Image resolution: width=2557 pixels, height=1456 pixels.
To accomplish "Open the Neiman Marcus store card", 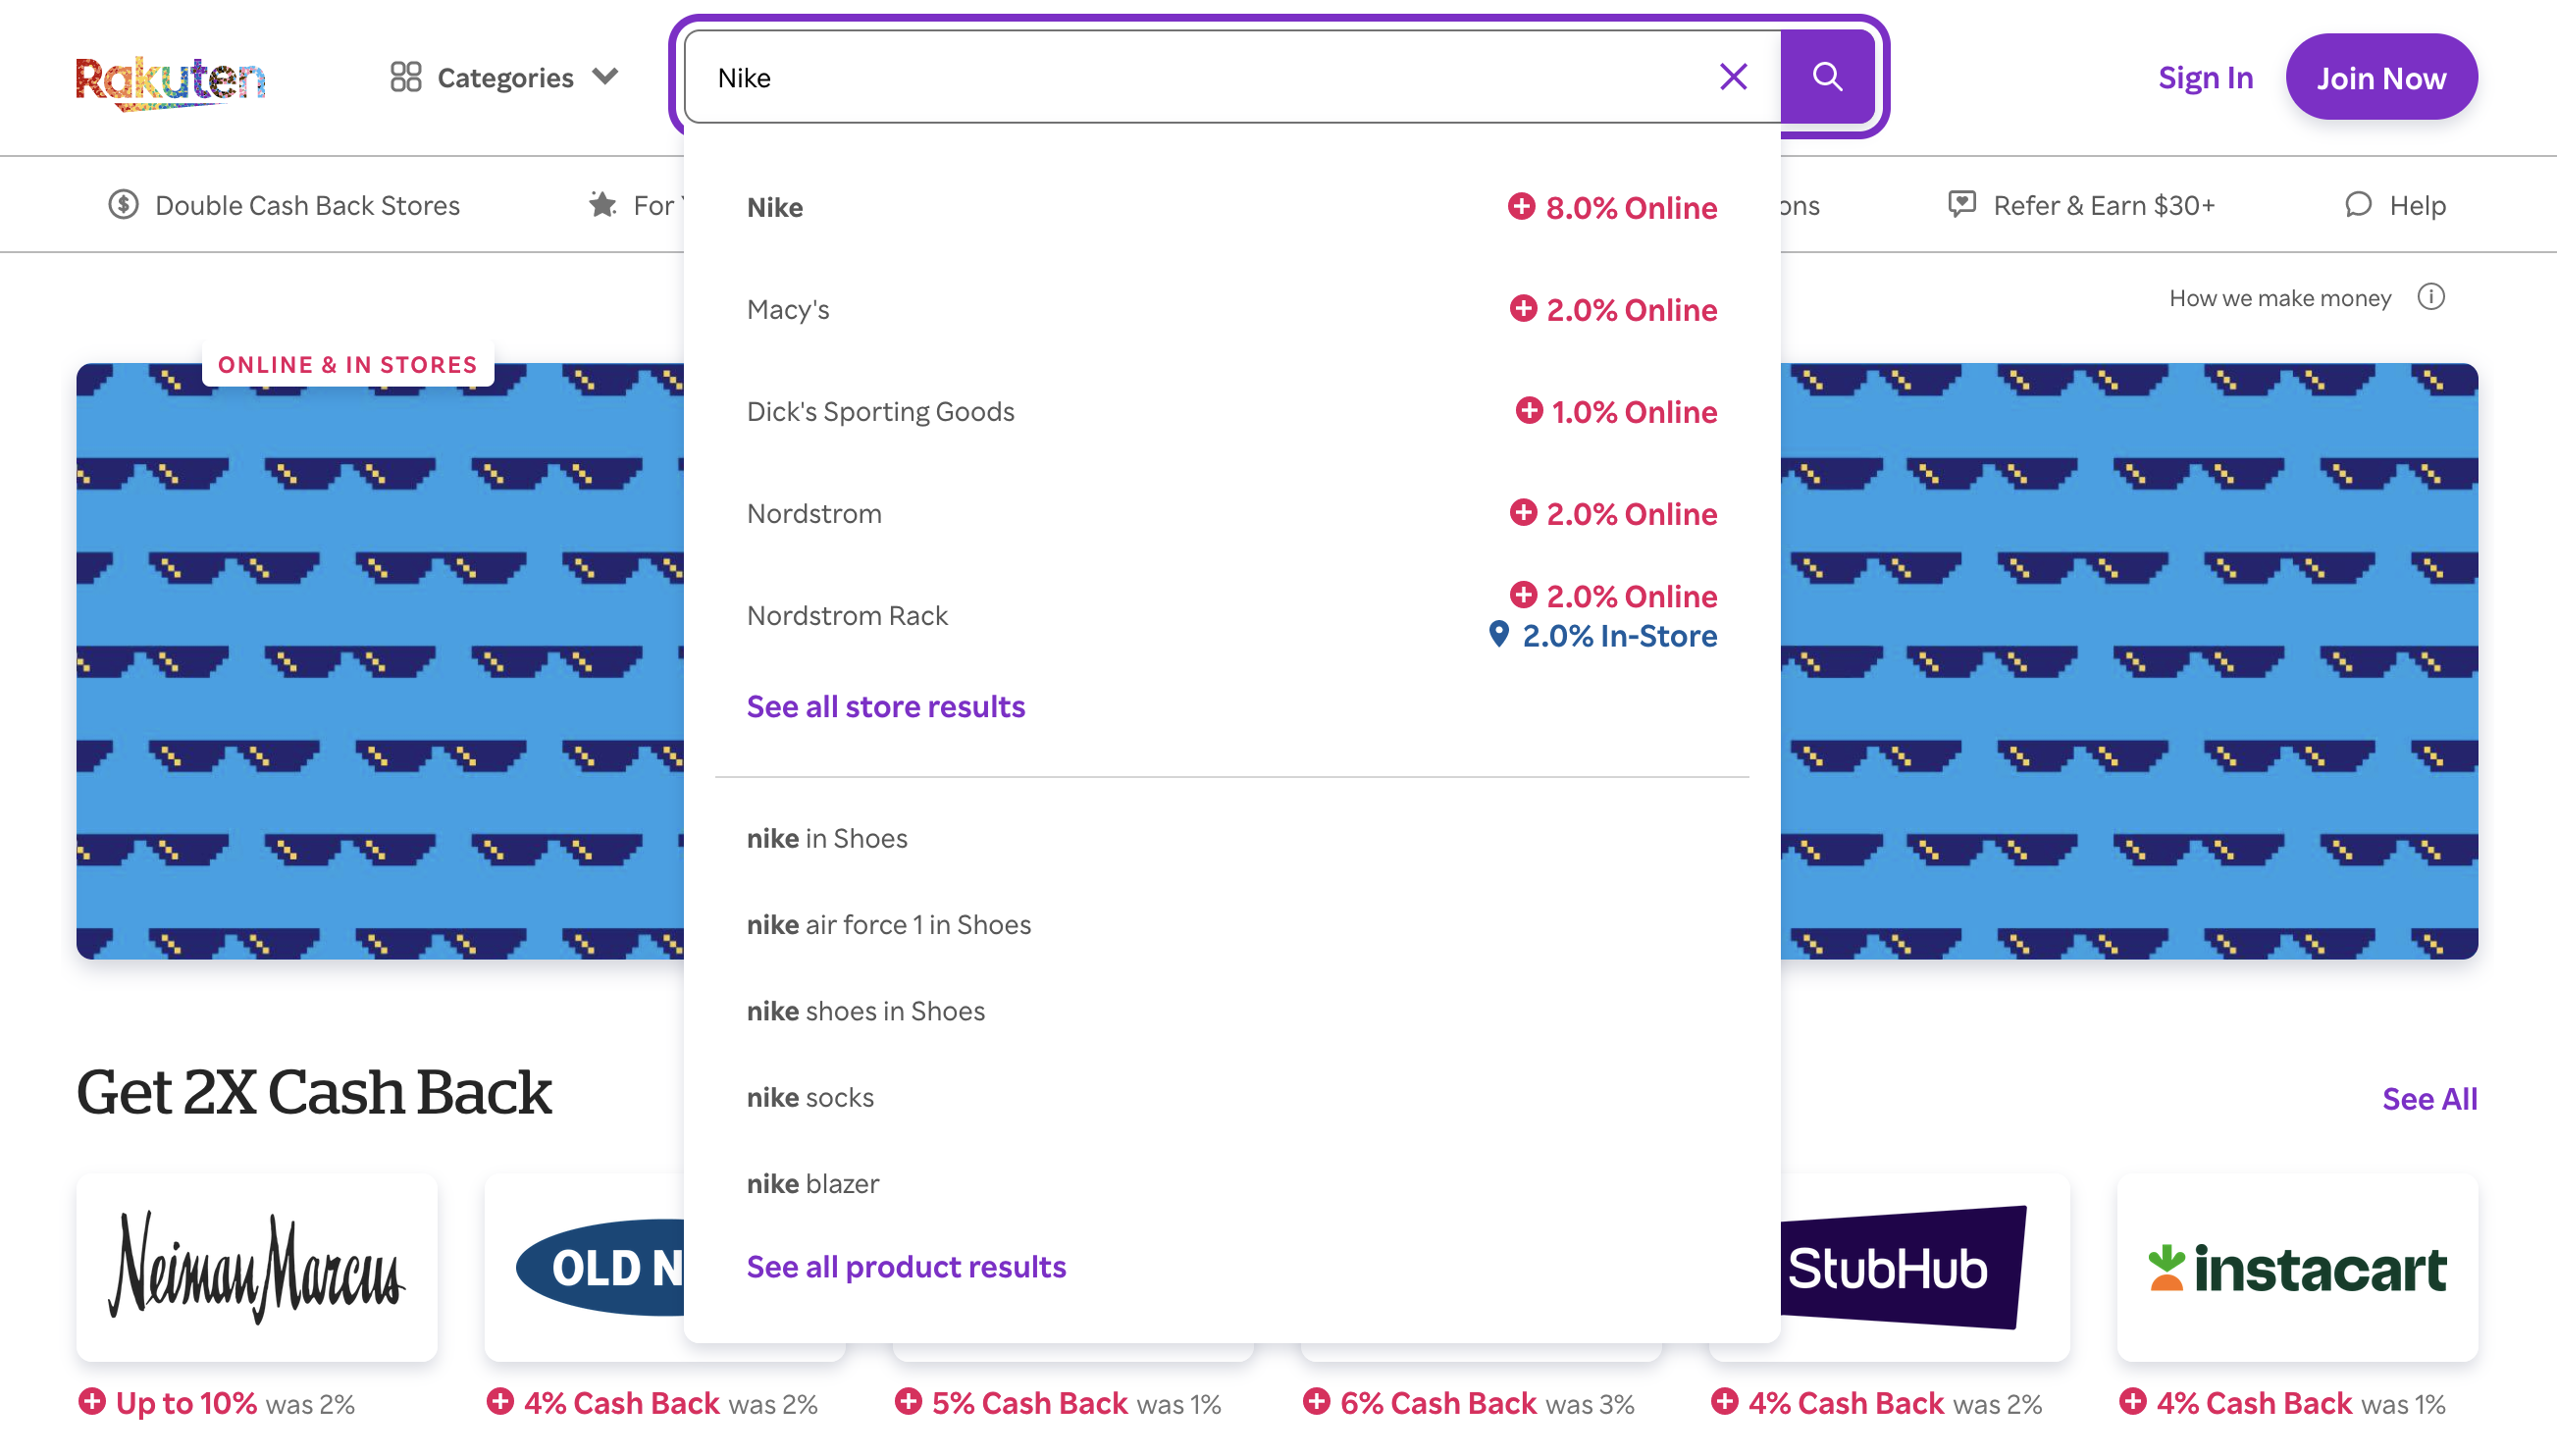I will (257, 1267).
